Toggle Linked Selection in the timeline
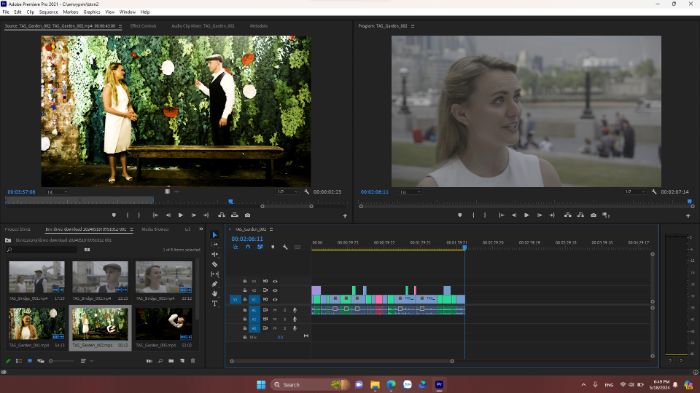Image resolution: width=700 pixels, height=393 pixels. point(260,247)
